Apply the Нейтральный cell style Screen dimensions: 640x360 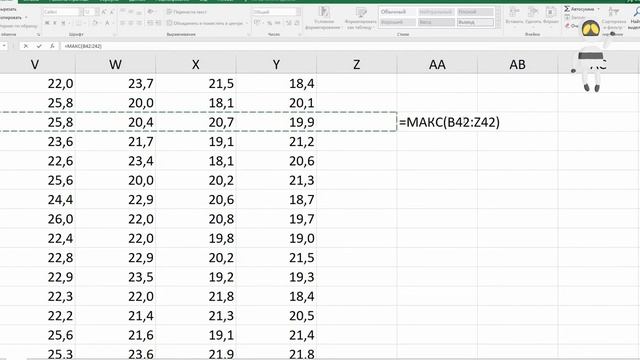(x=436, y=12)
